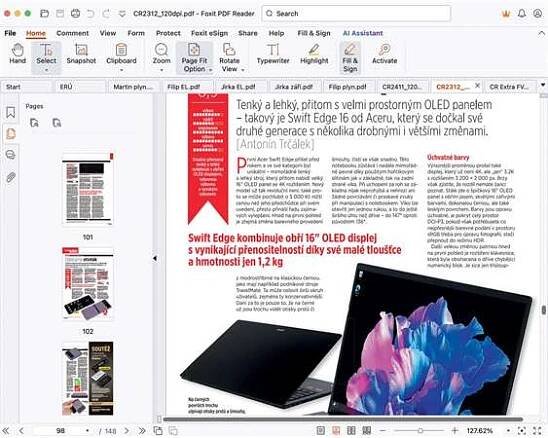Click the save icon in title bar
548x438 pixels.
tap(60, 14)
